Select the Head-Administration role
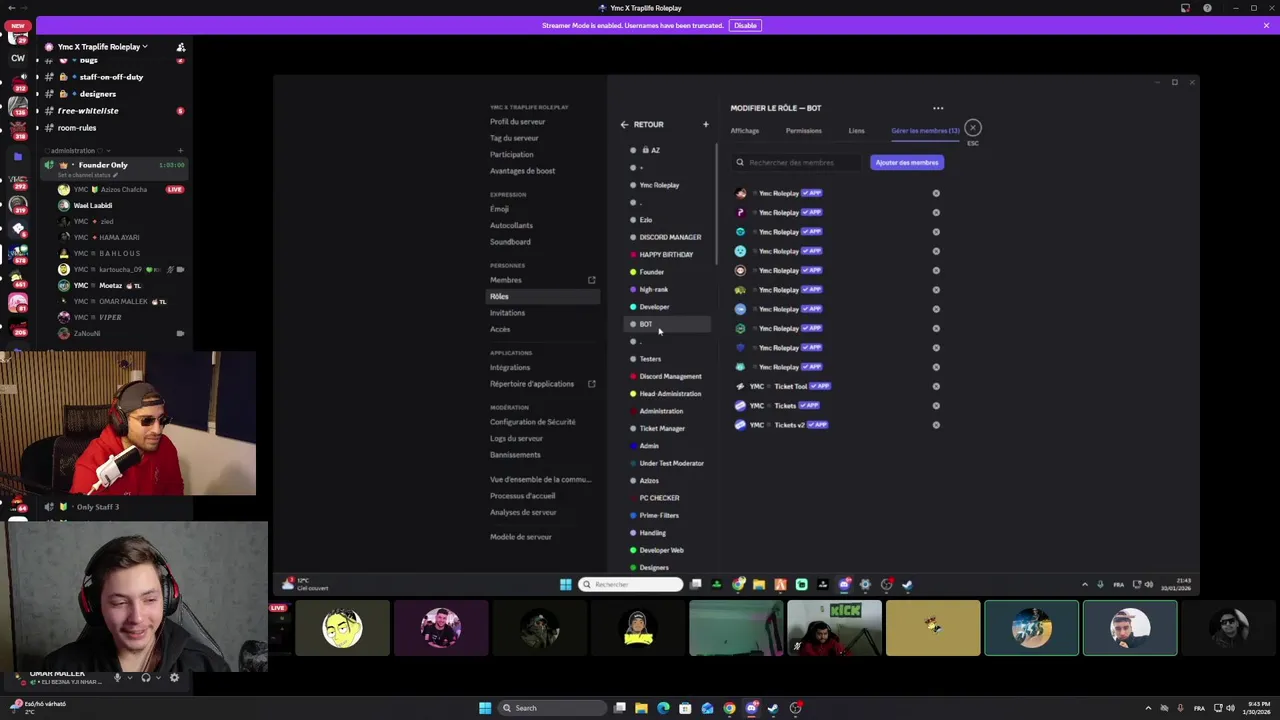Viewport: 1280px width, 720px height. [x=670, y=394]
